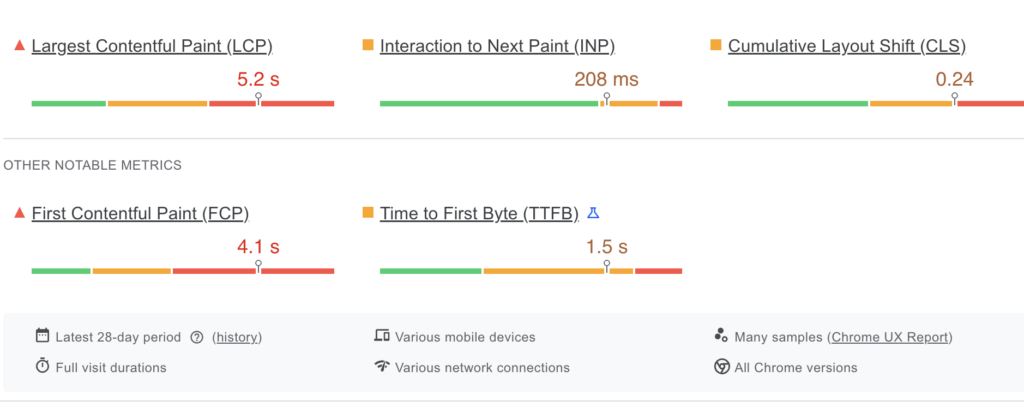Click the Chrome icon beside All Chrome versions

(x=721, y=367)
